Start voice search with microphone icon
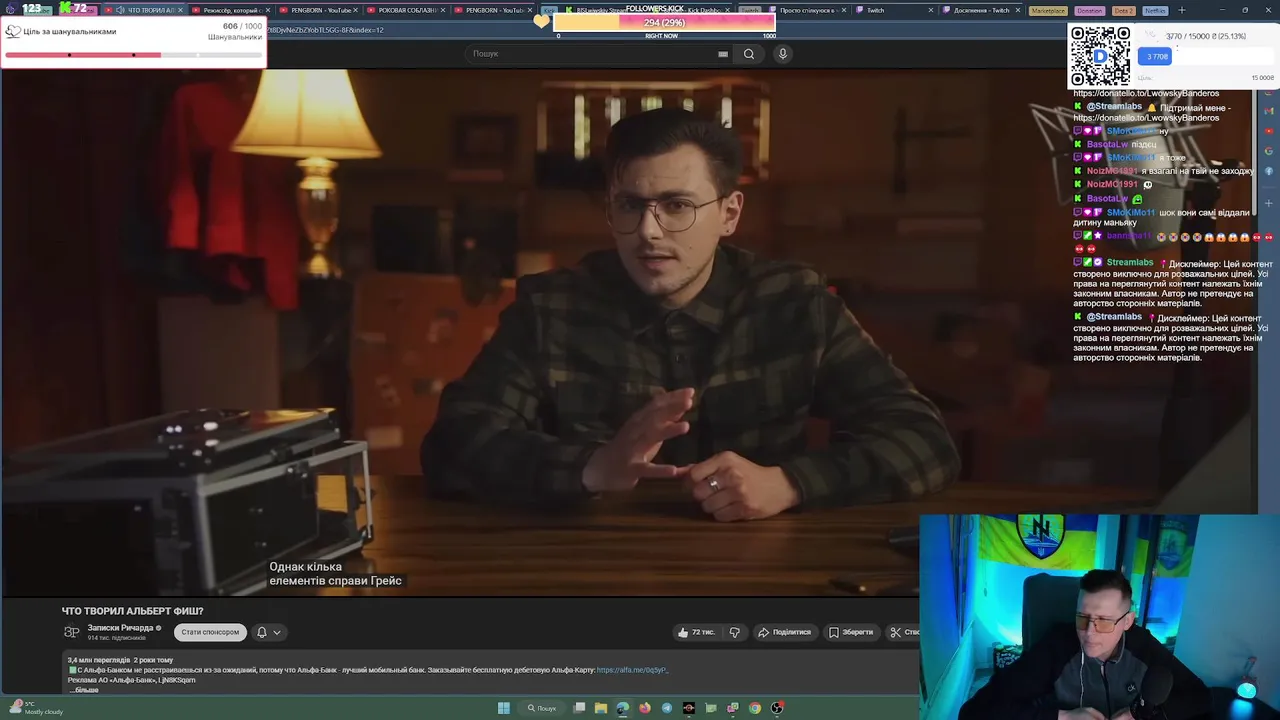 tap(783, 54)
